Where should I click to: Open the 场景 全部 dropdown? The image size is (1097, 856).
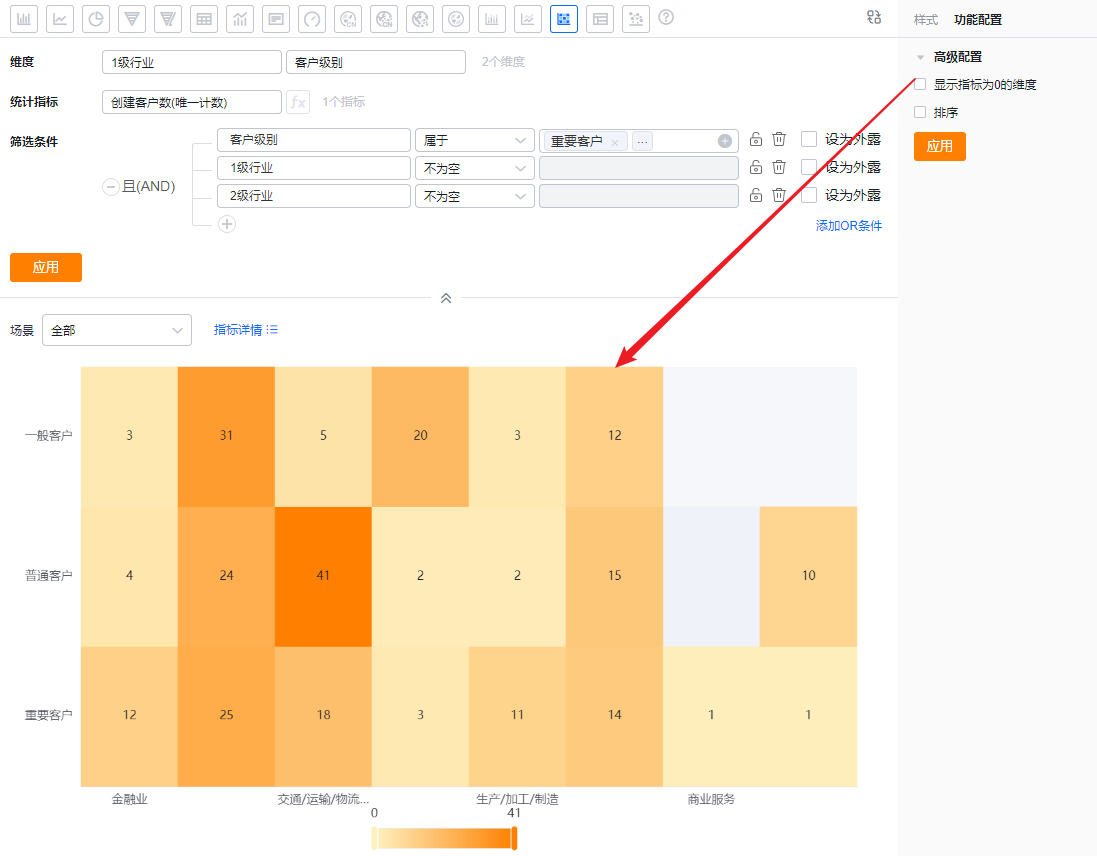tap(117, 330)
